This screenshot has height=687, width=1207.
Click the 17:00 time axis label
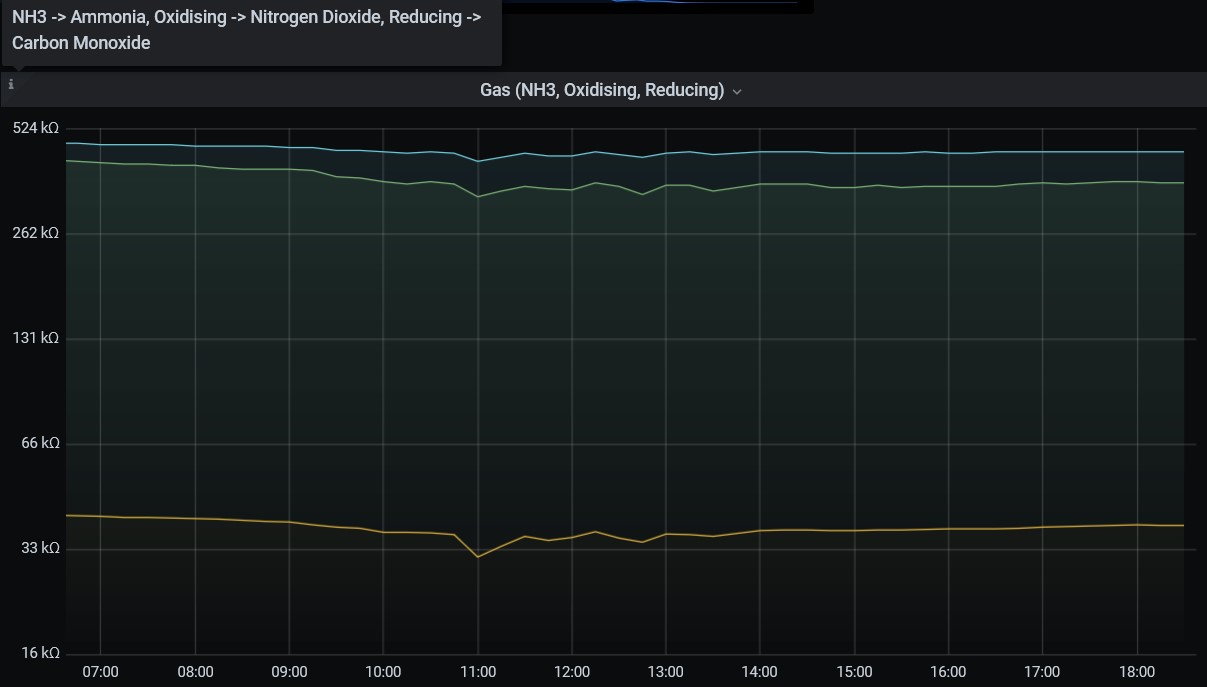(x=1042, y=672)
